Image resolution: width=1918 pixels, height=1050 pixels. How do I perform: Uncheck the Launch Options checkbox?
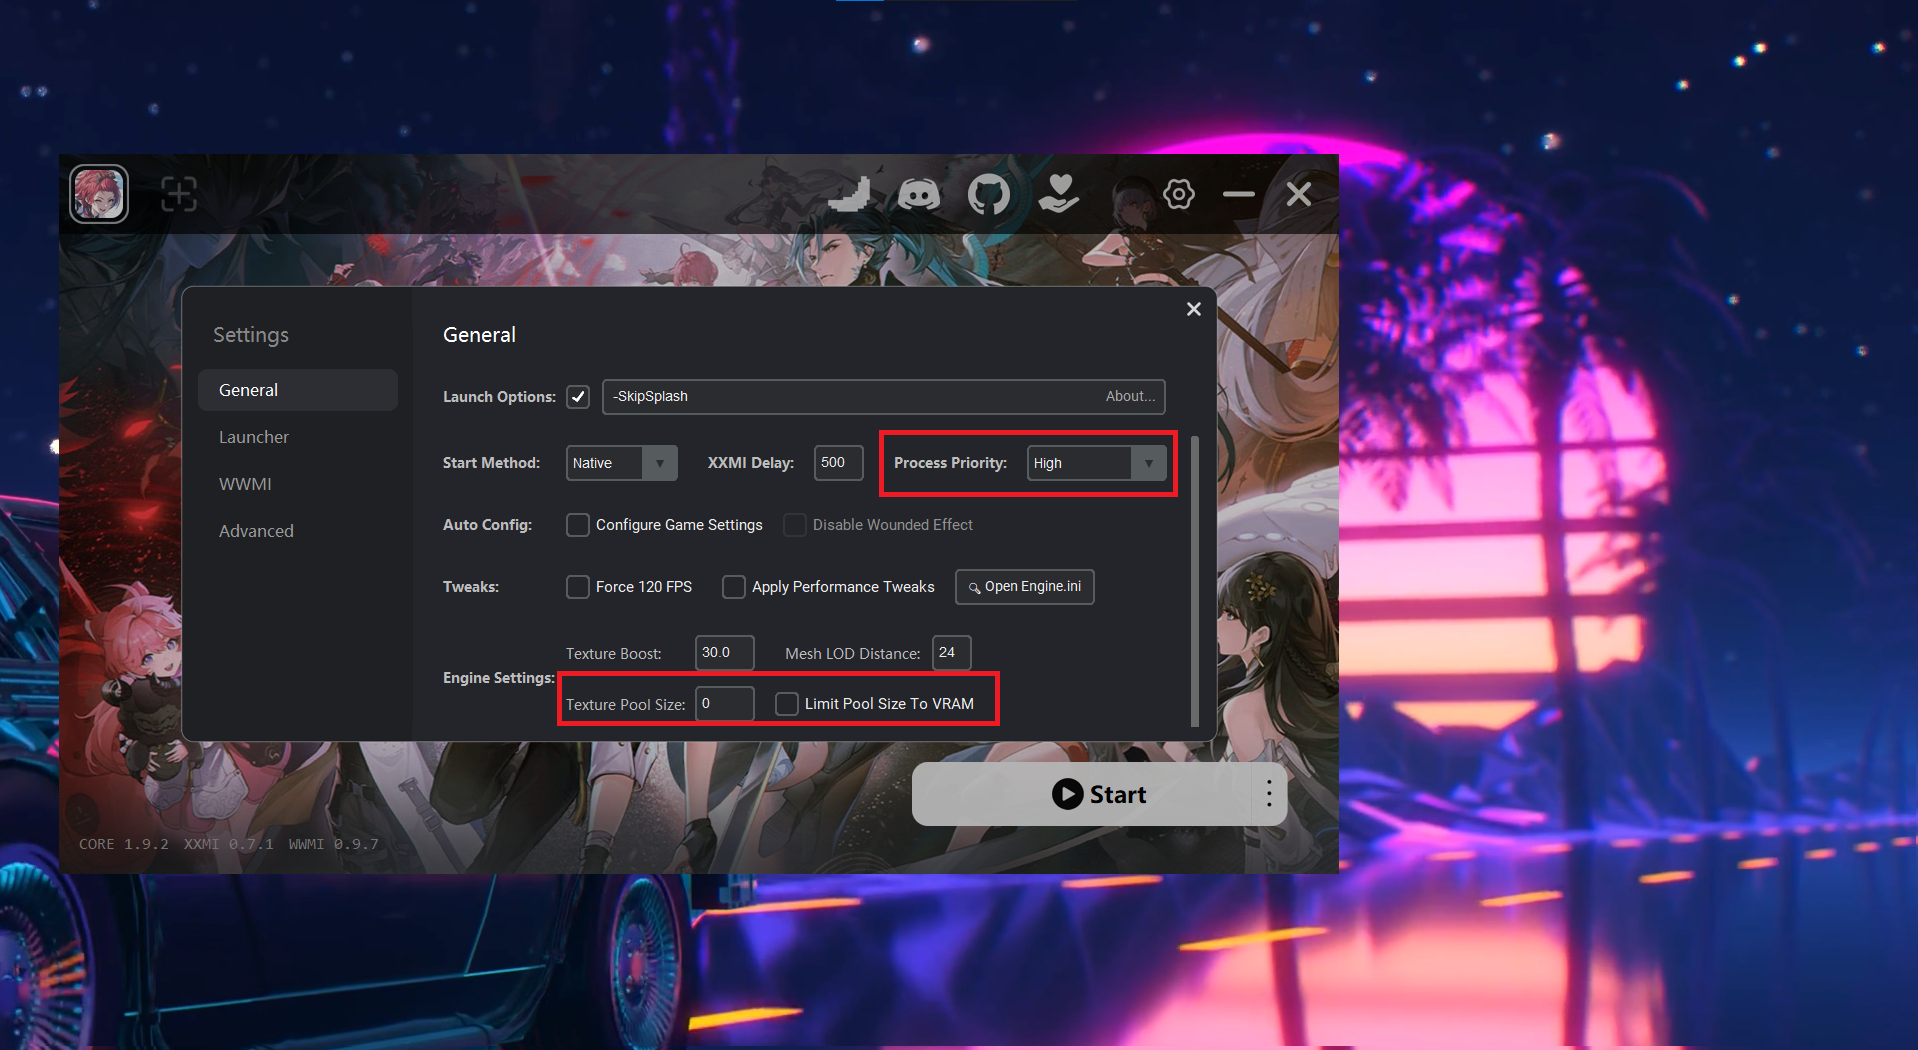578,397
